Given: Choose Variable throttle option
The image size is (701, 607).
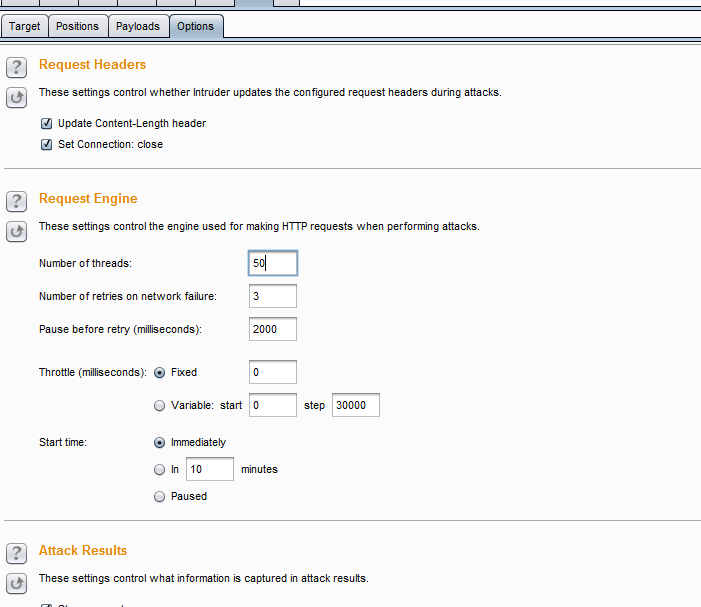Looking at the screenshot, I should 159,405.
